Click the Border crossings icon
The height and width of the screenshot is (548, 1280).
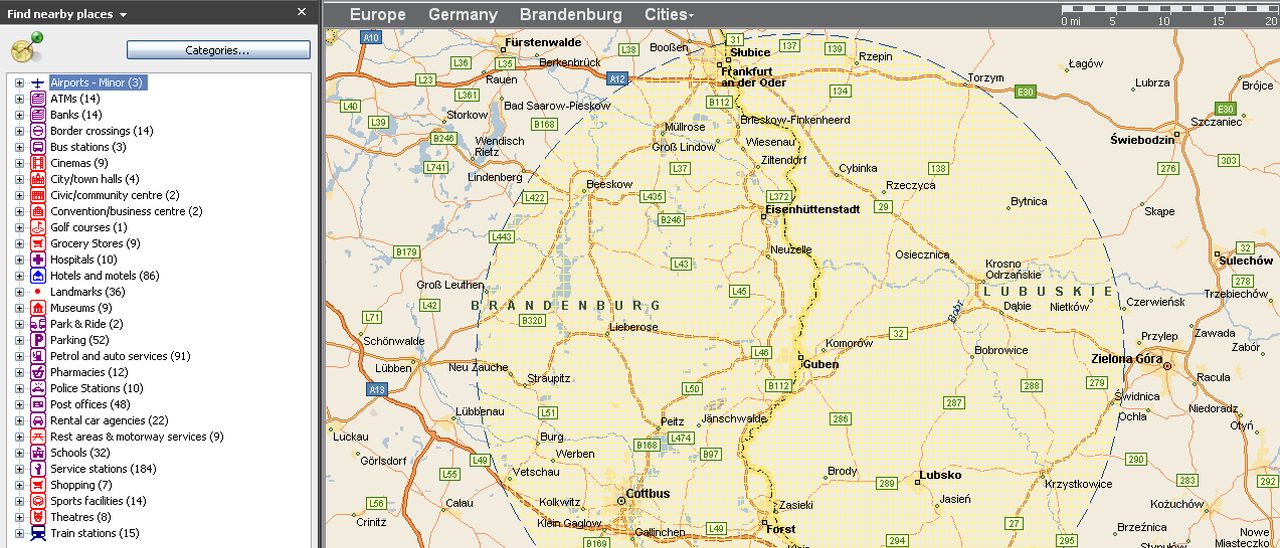(38, 131)
